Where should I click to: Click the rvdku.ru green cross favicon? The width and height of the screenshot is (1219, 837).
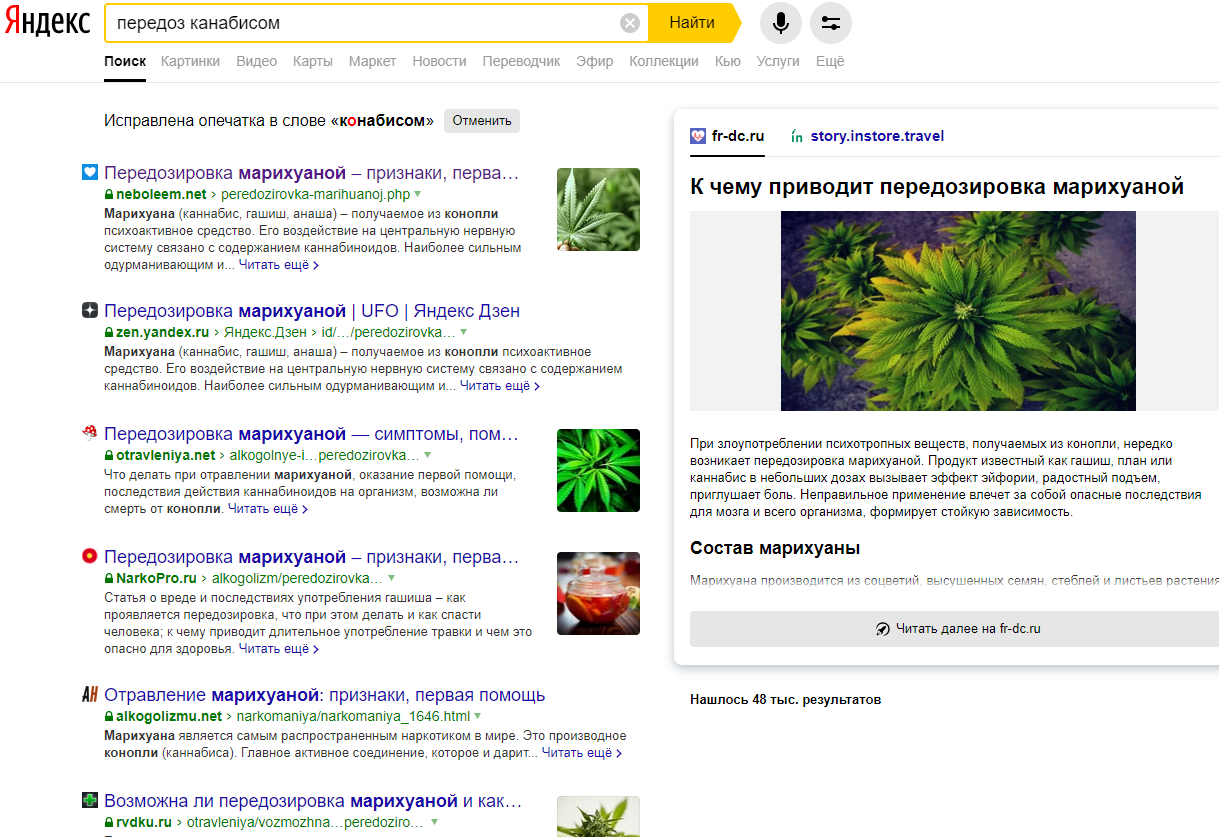click(89, 800)
